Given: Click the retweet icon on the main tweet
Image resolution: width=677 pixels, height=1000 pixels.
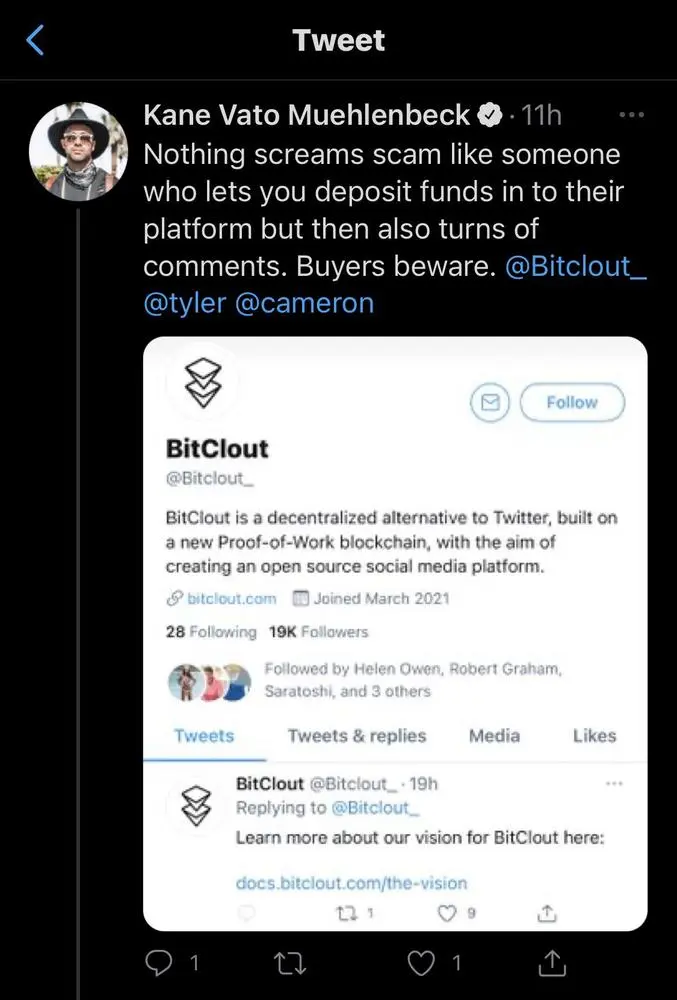Looking at the screenshot, I should coord(289,962).
